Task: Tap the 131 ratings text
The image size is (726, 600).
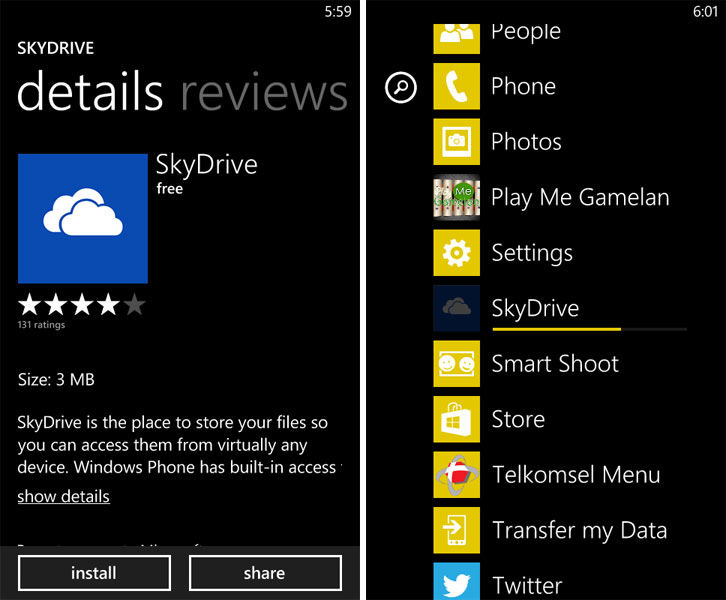Action: point(41,325)
